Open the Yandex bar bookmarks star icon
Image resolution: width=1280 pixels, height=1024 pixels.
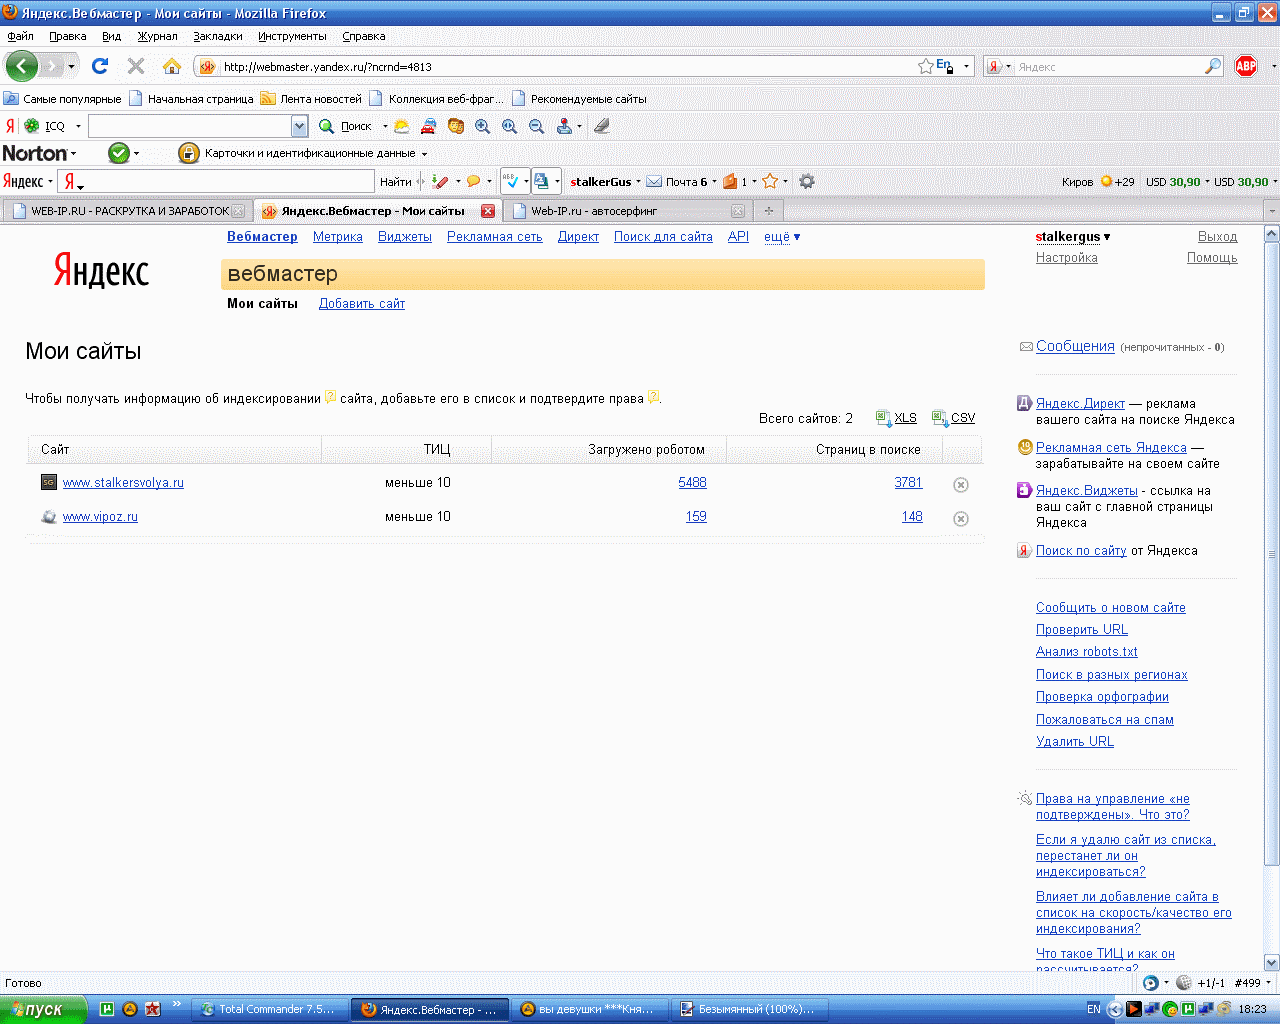pos(770,181)
